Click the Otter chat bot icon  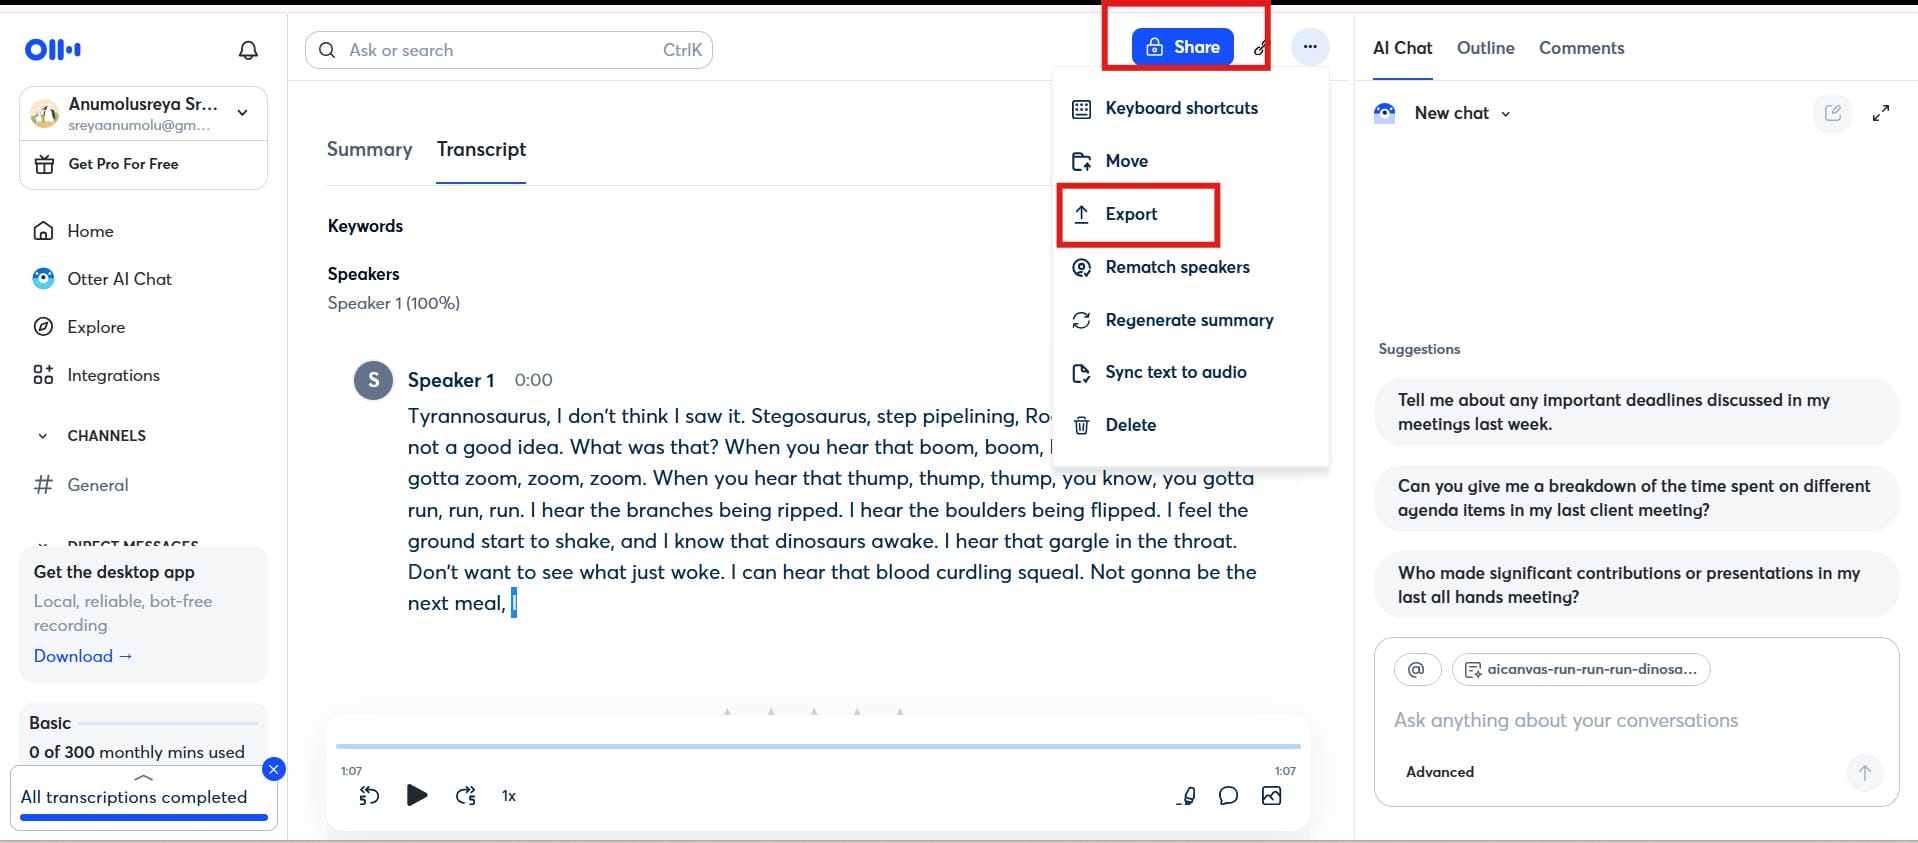(x=1384, y=113)
